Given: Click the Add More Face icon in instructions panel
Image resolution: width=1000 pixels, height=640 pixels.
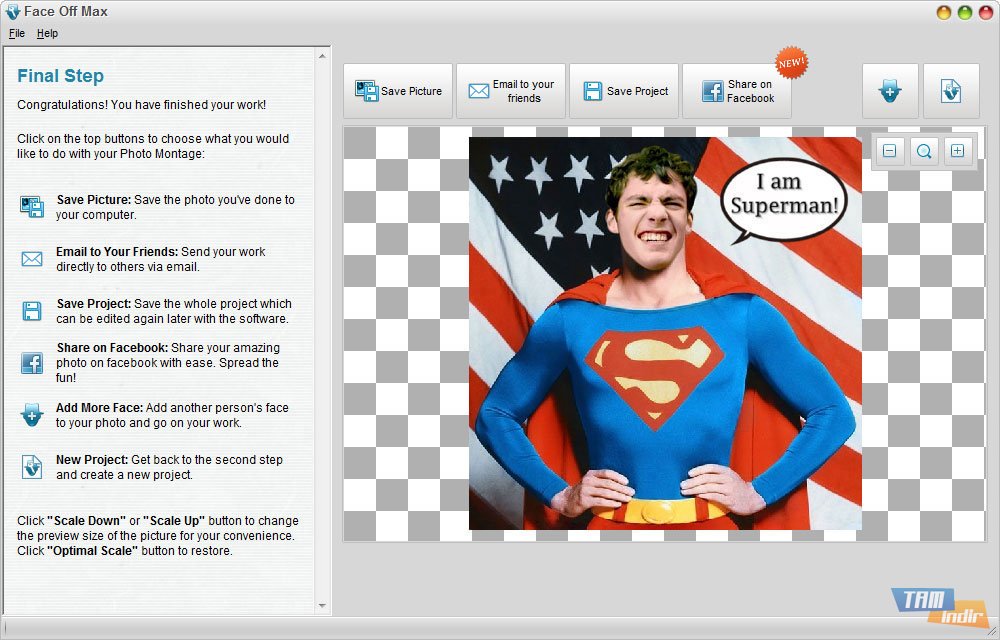Looking at the screenshot, I should (32, 415).
